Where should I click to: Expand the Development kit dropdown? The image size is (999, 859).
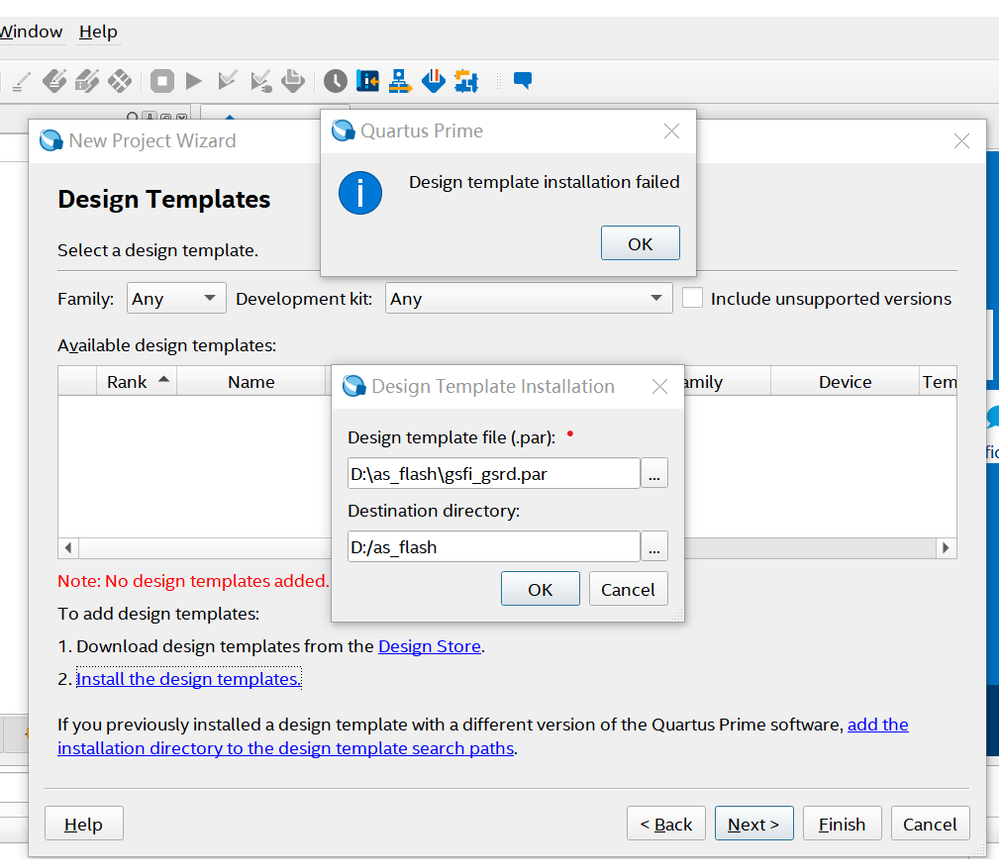click(x=528, y=298)
